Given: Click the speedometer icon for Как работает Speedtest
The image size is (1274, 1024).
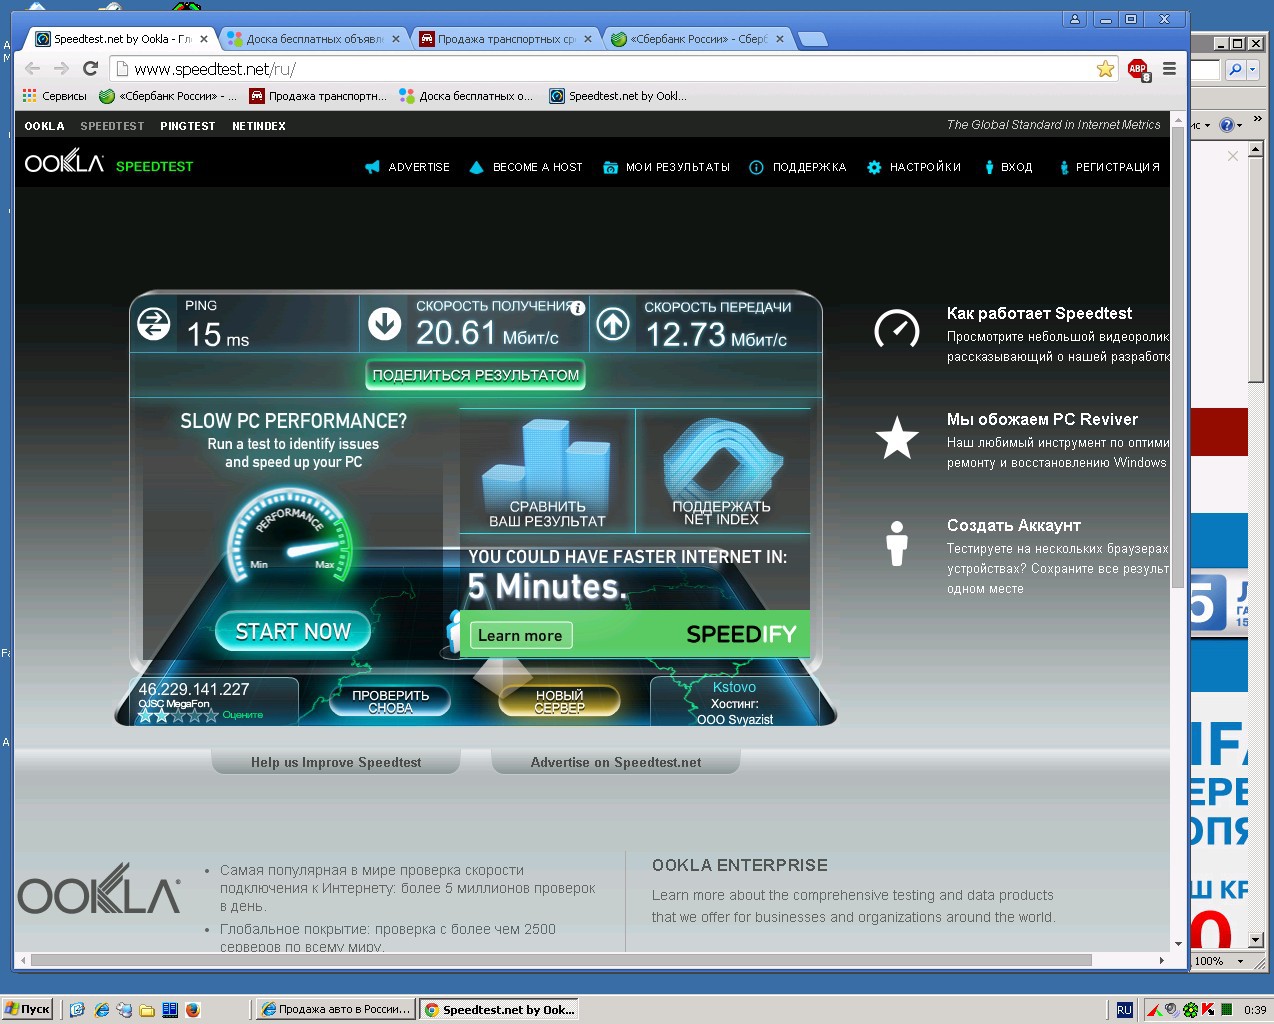Looking at the screenshot, I should point(897,329).
